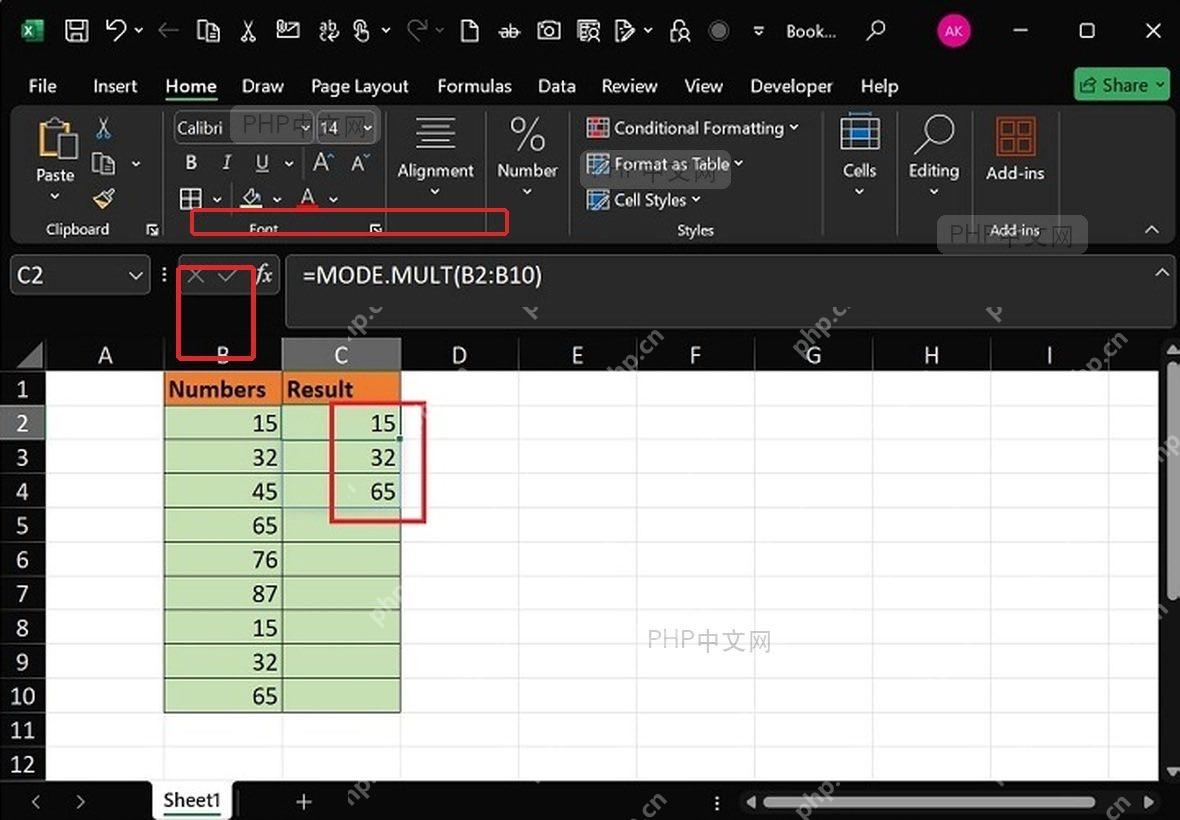Click the record macro circle icon
Viewport: 1180px width, 820px height.
[719, 31]
